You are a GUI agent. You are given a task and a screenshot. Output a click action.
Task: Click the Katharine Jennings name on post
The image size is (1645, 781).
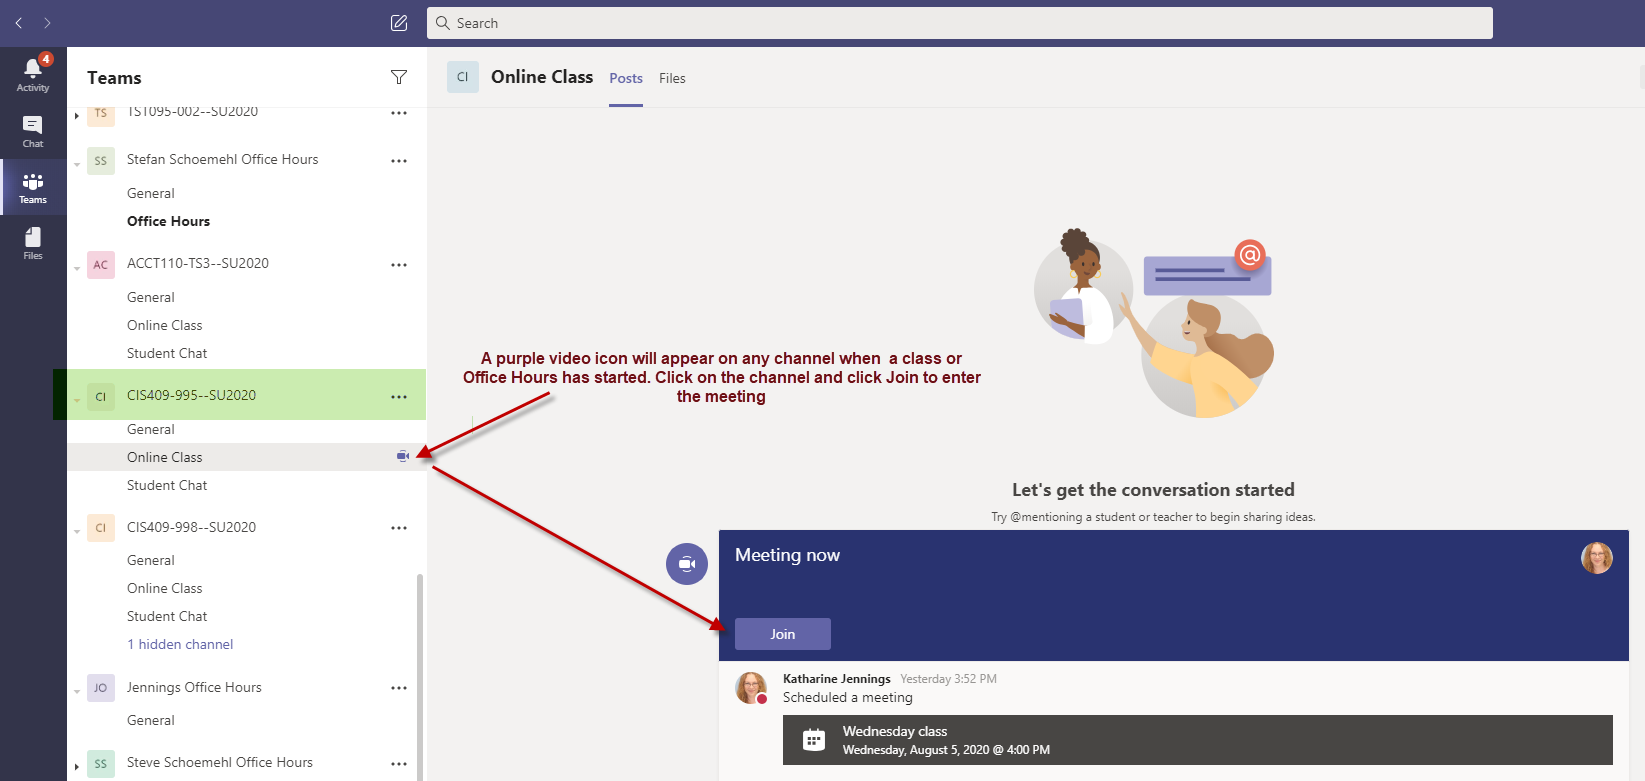(836, 679)
